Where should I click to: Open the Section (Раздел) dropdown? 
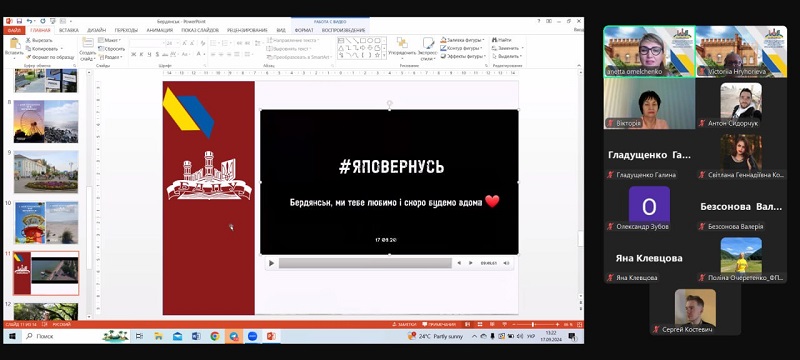click(111, 57)
